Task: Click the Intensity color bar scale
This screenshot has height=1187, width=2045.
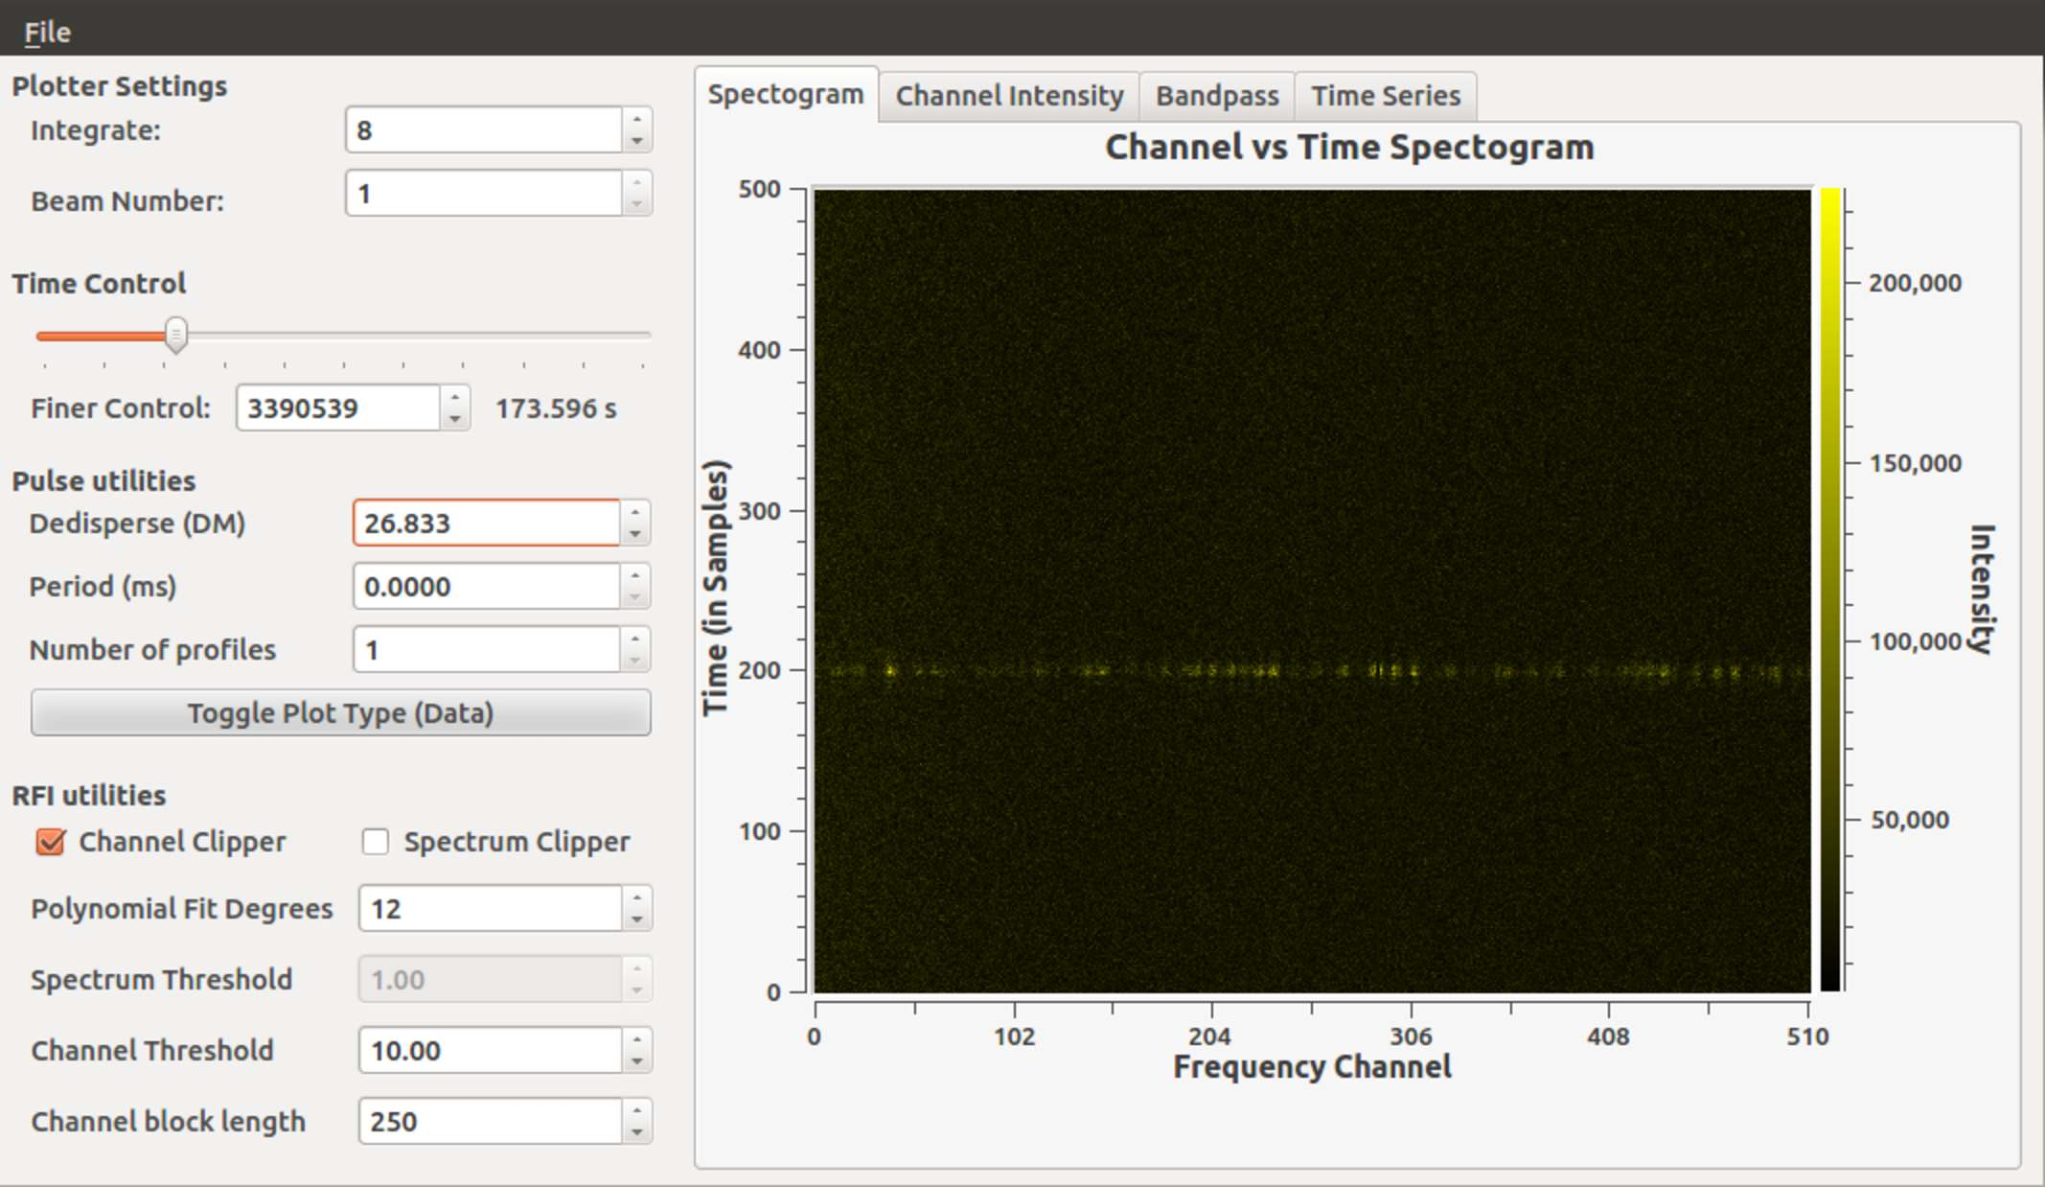Action: (1831, 590)
